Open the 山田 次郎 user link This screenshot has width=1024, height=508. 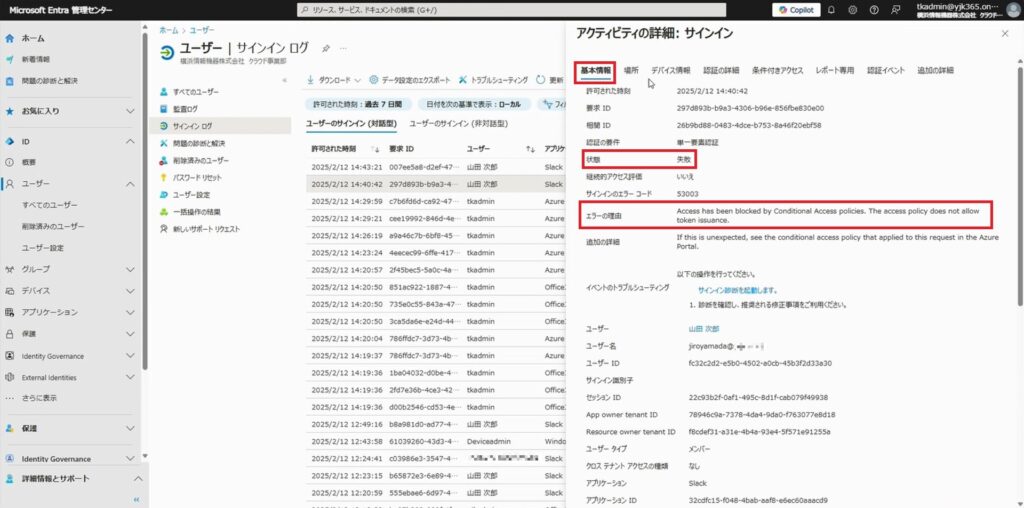(703, 328)
